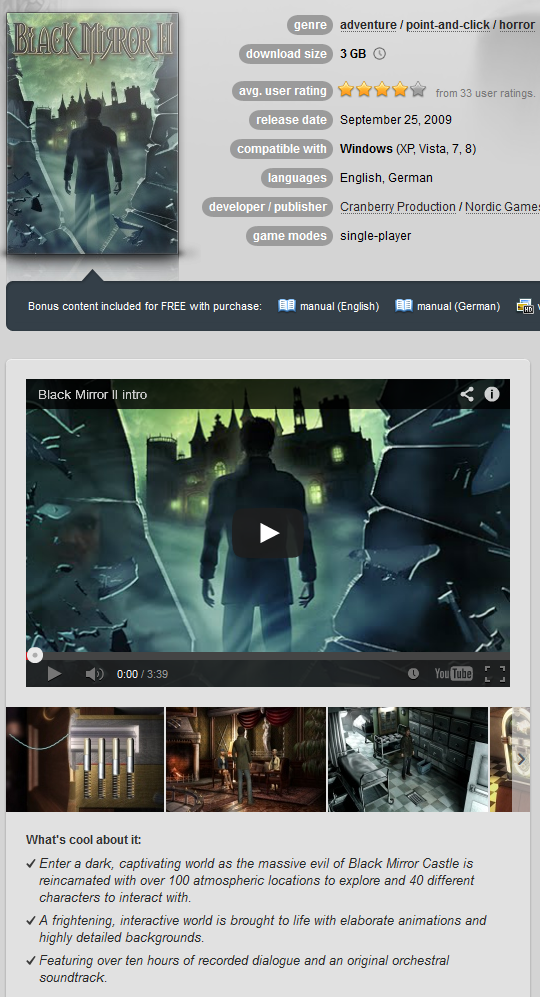
Task: Show next screenshots with right chevron
Action: pyautogui.click(x=521, y=759)
